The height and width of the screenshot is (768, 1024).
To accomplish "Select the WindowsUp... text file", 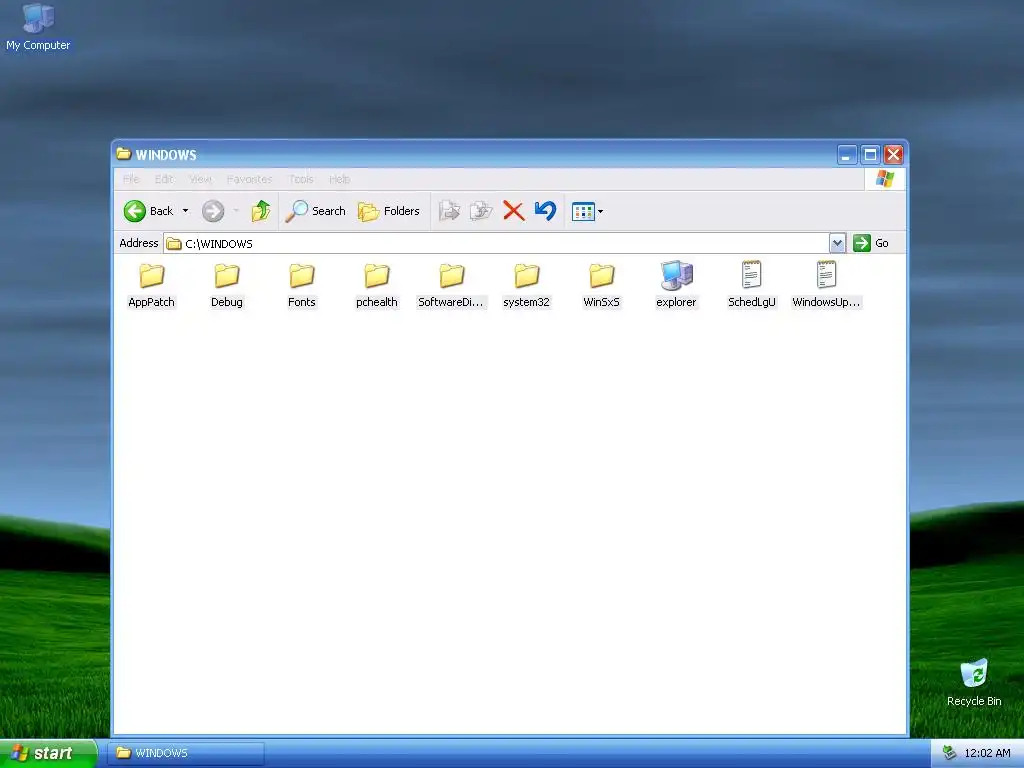I will (826, 285).
